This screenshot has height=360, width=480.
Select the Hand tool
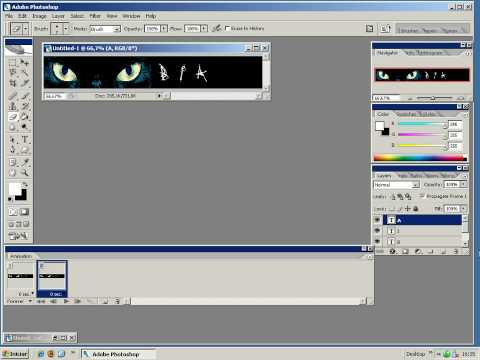pos(13,173)
